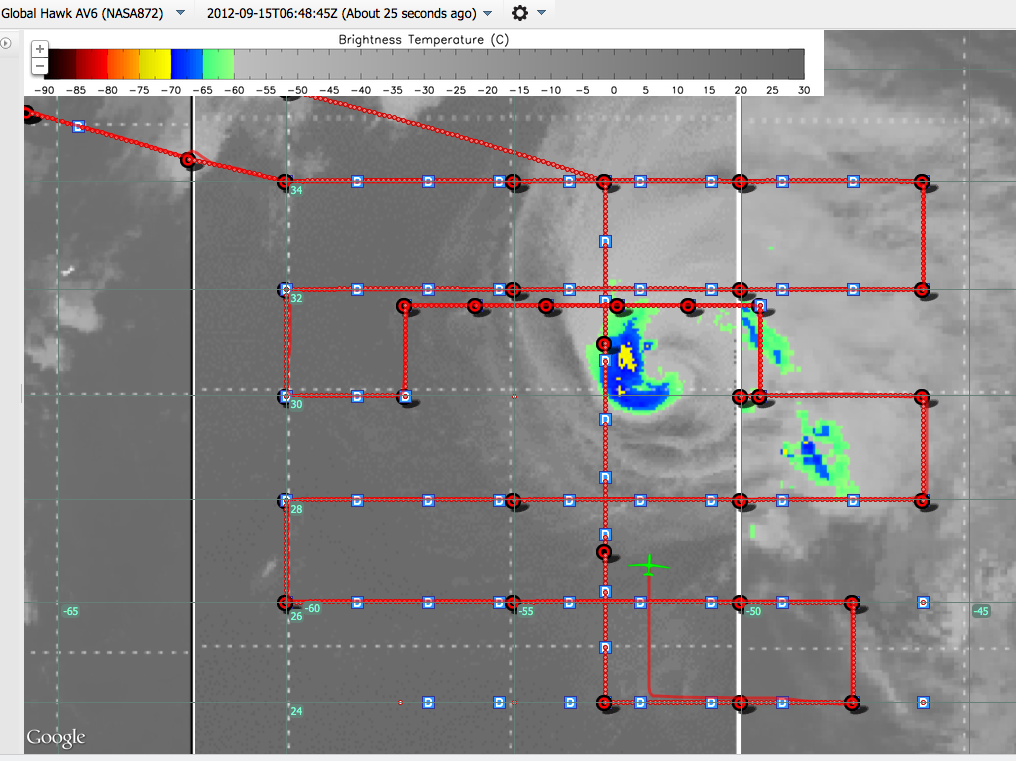This screenshot has height=761, width=1016.
Task: Click the waypoint marker beside latitude 32
Action: 285,289
